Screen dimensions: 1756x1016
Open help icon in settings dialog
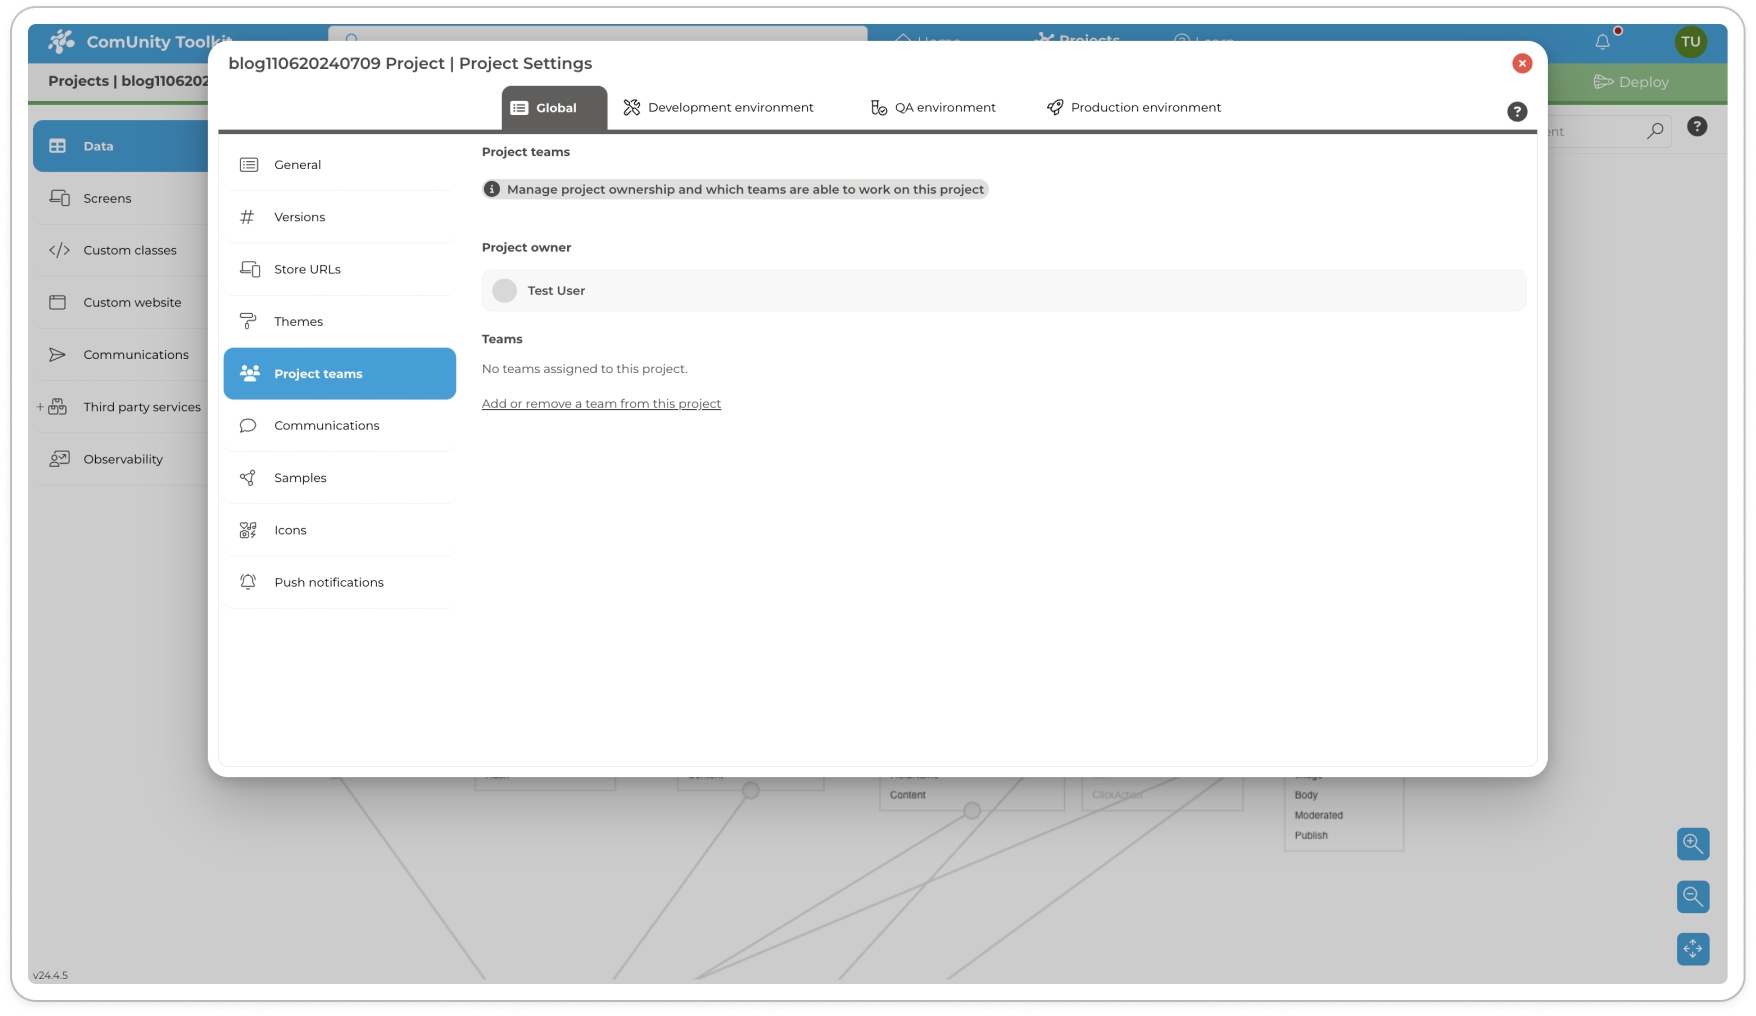(1516, 111)
